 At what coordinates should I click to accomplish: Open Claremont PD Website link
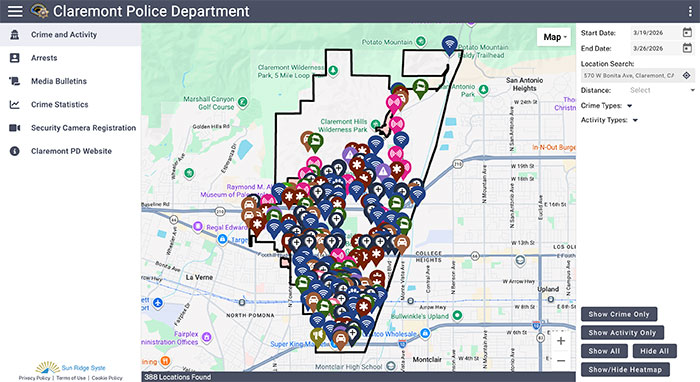71,151
